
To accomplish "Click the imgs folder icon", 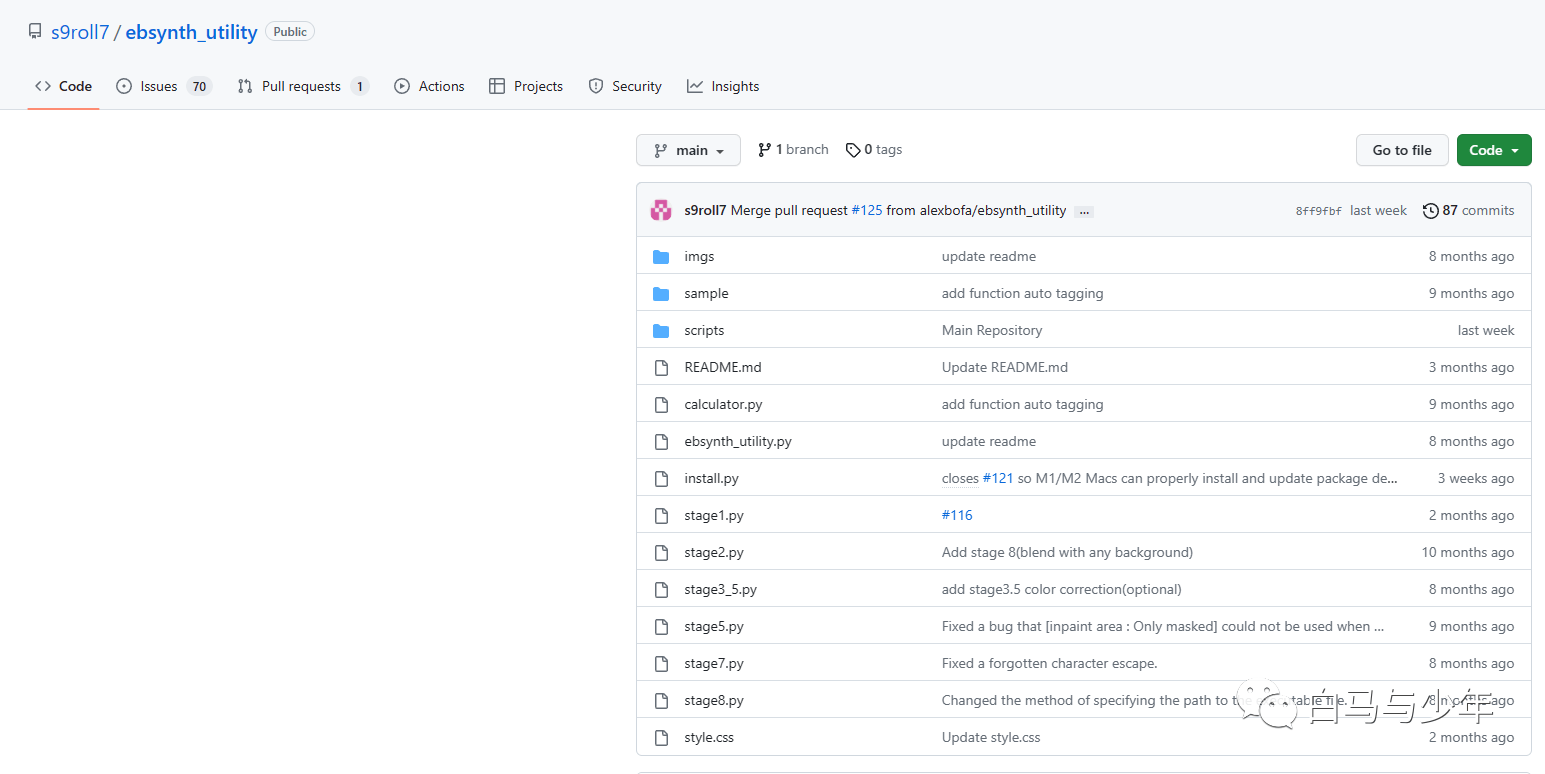I will click(x=661, y=257).
